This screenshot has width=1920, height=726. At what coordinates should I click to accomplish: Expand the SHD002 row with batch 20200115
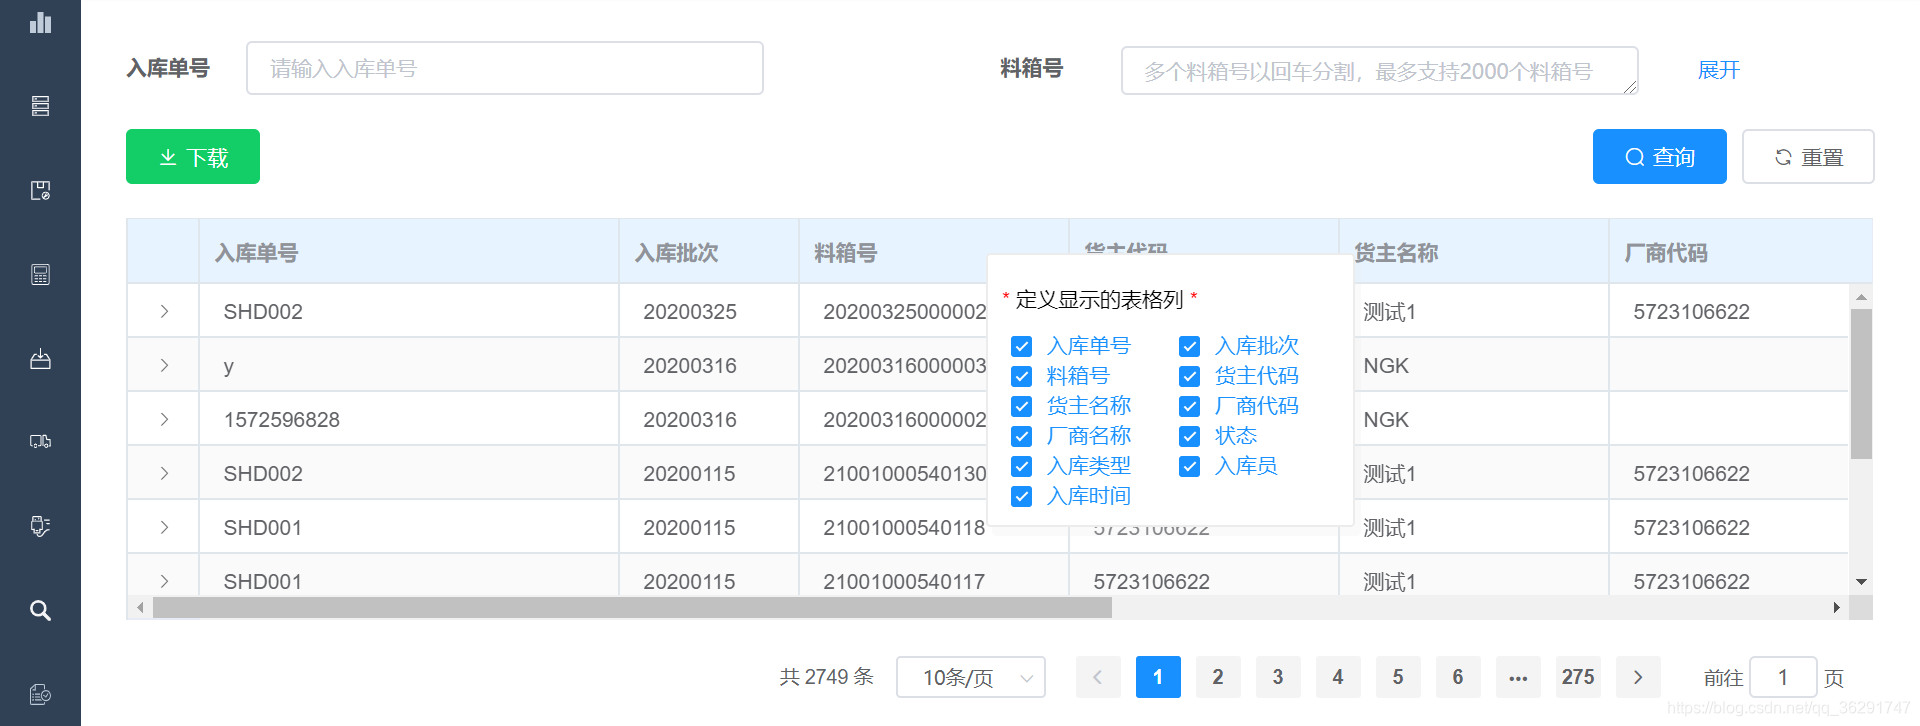coord(164,473)
